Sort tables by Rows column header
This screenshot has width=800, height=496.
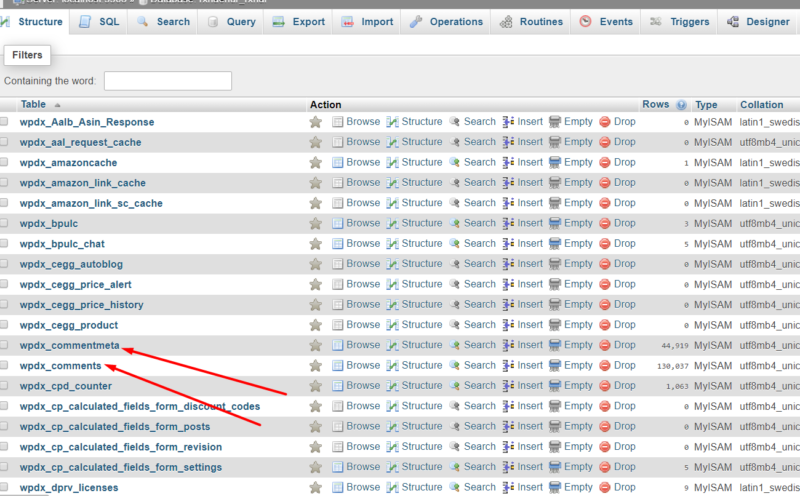(x=656, y=104)
